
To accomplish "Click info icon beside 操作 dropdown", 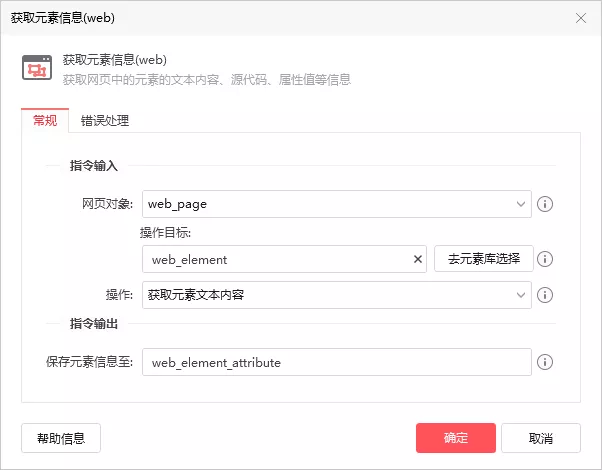I will tap(546, 295).
